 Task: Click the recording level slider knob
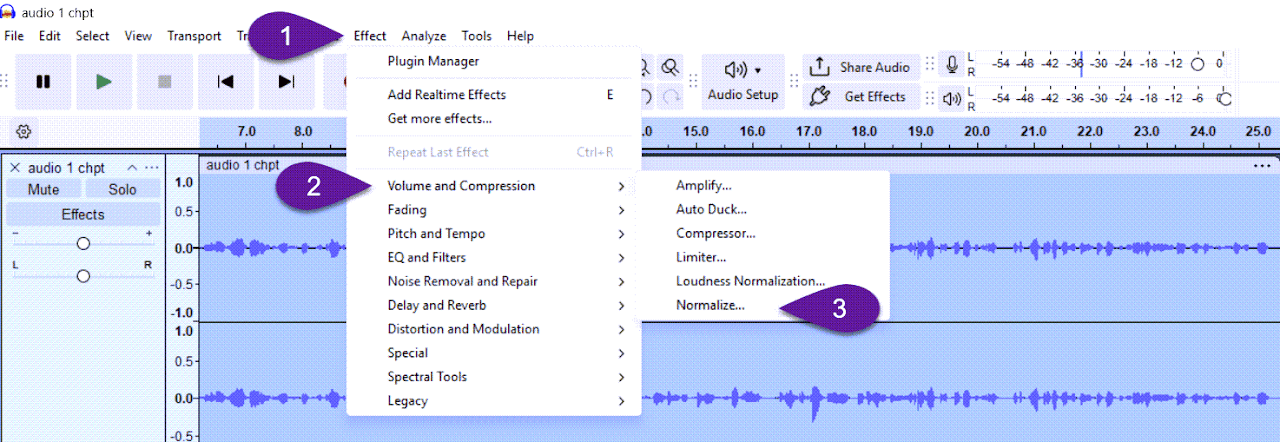click(1198, 64)
